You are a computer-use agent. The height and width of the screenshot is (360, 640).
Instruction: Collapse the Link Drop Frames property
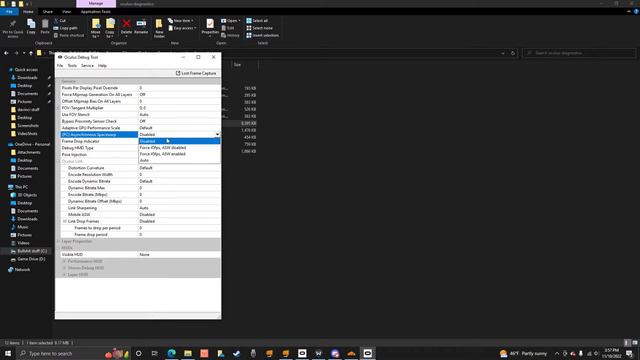[64, 221]
